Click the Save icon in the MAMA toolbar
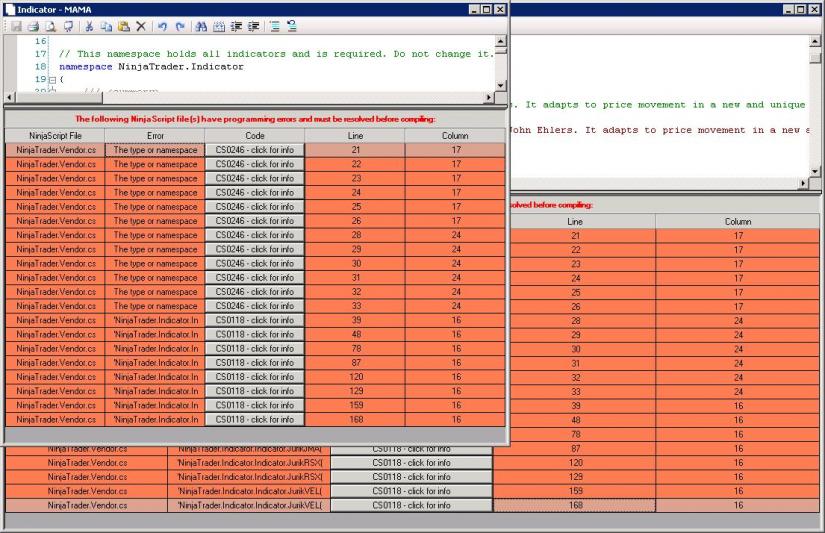 click(16, 26)
